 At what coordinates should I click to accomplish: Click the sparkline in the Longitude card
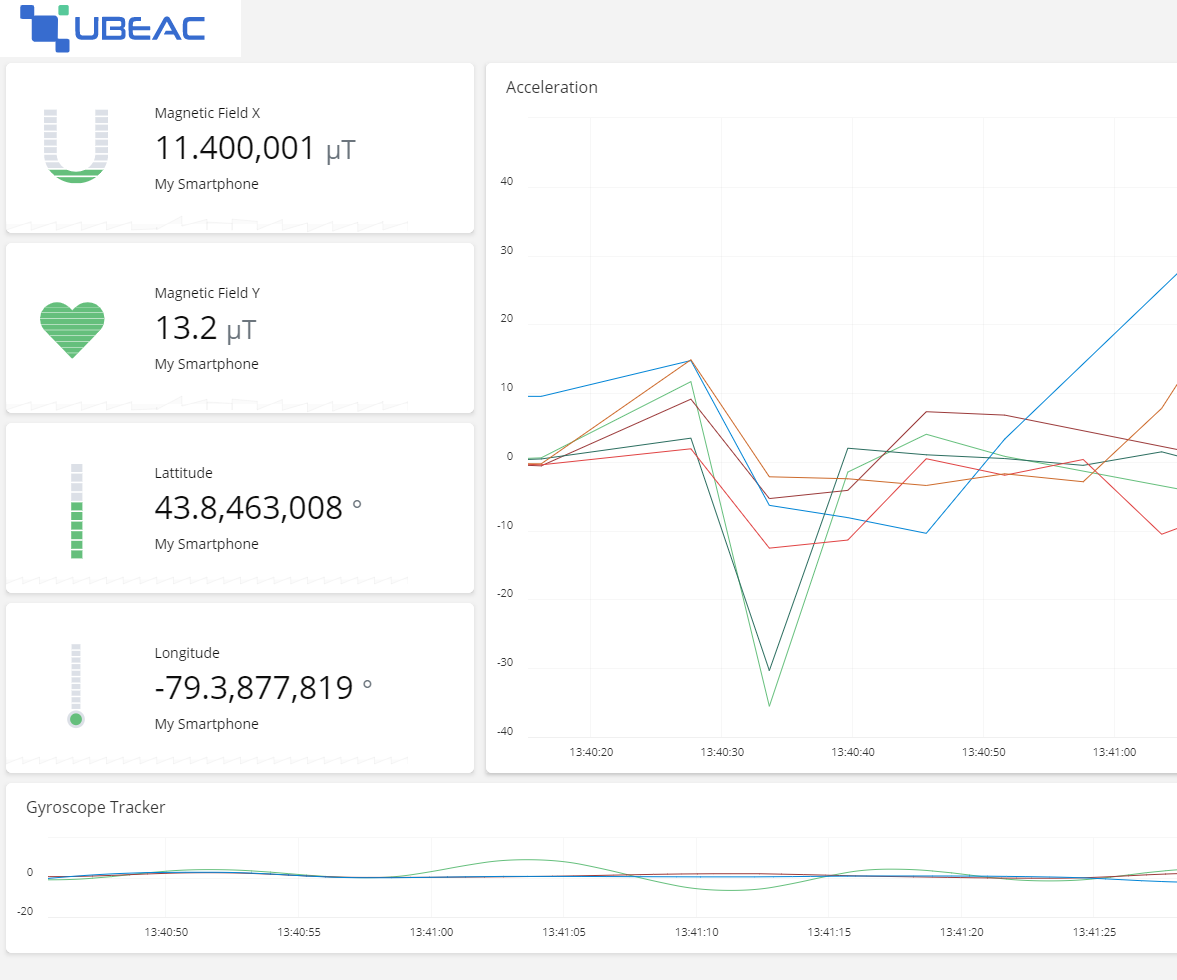tap(208, 762)
